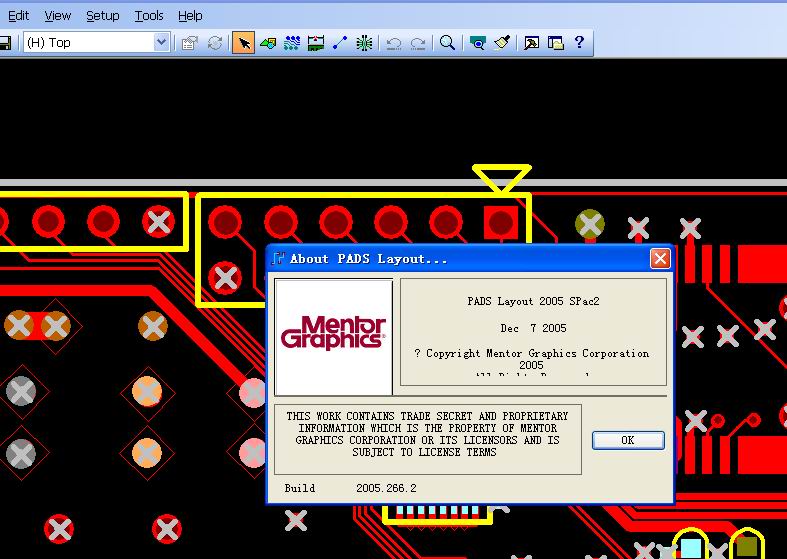Open the ECO toolbar icon
787x559 pixels.
(x=340, y=43)
